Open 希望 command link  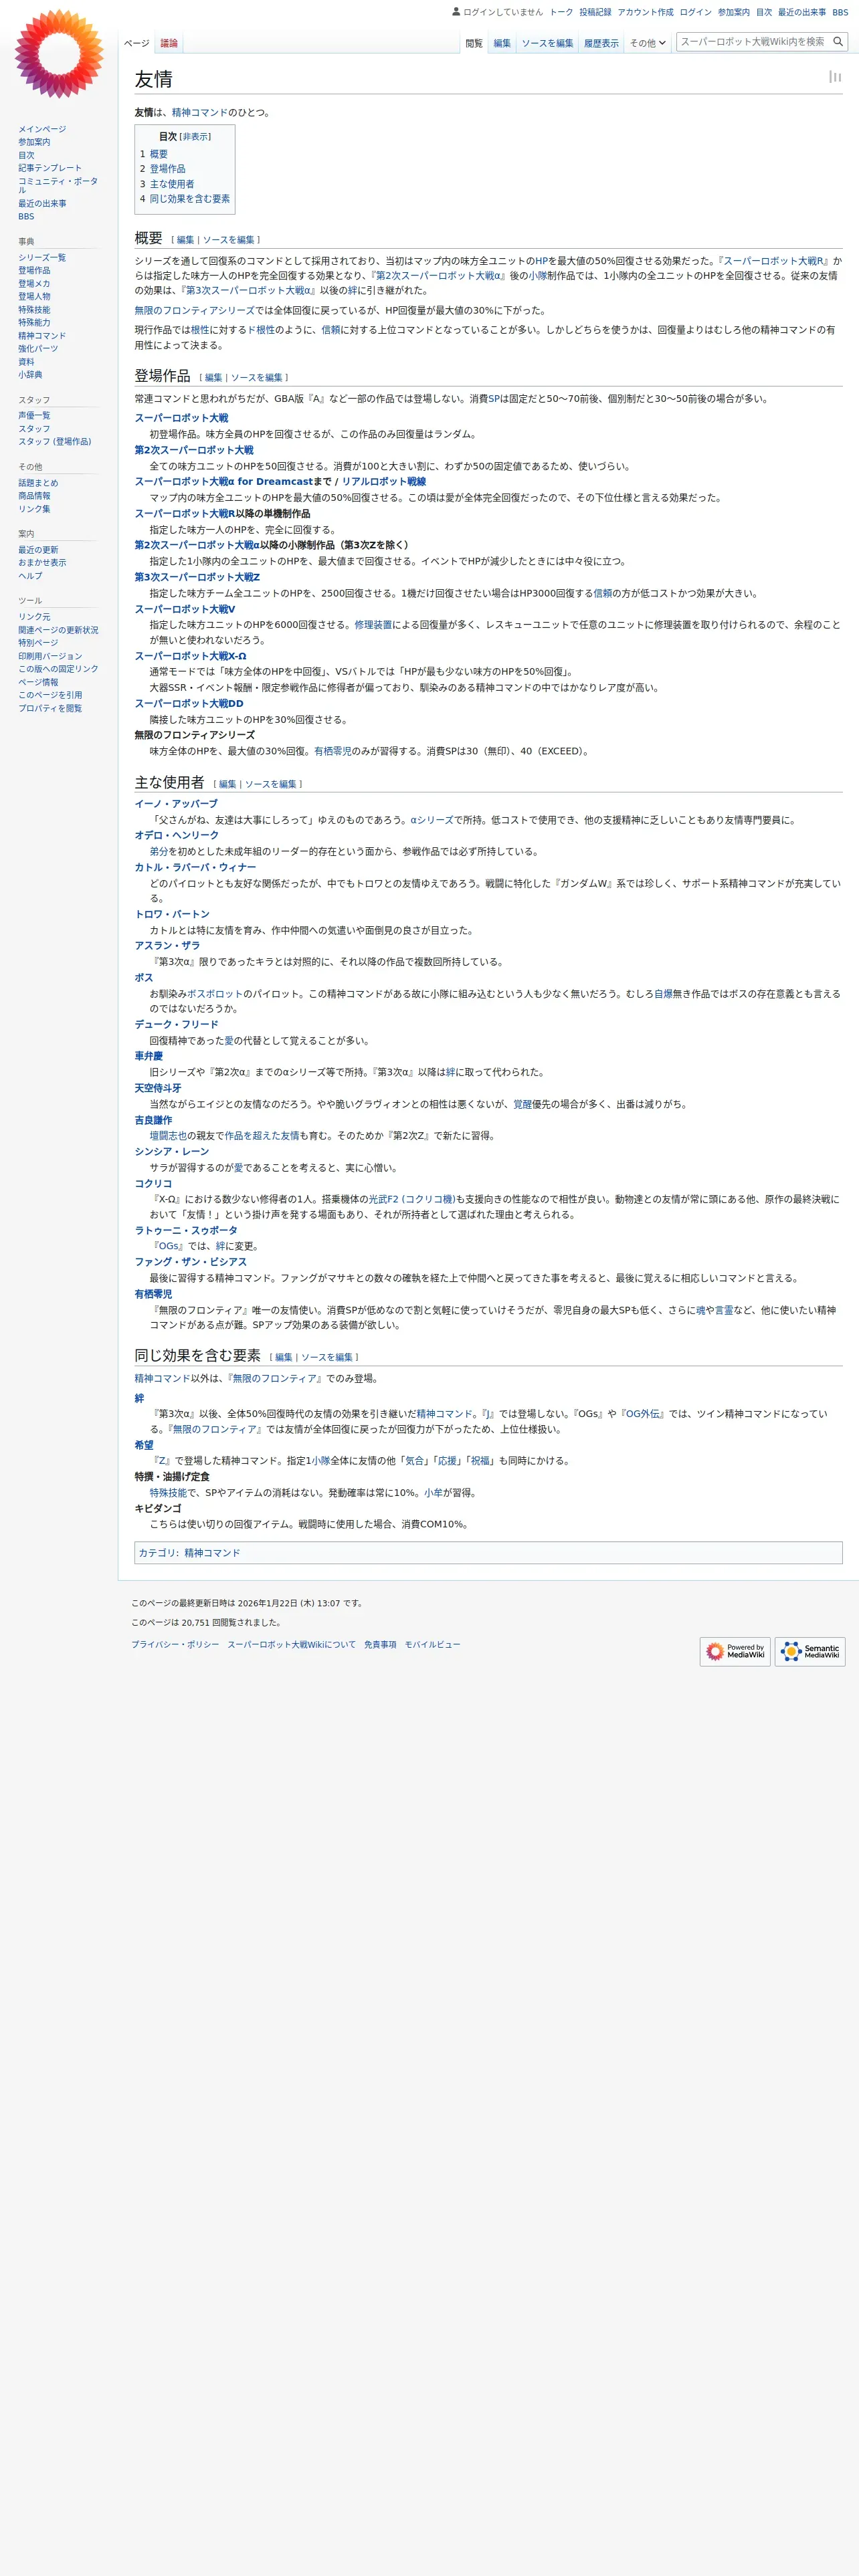tap(144, 1445)
